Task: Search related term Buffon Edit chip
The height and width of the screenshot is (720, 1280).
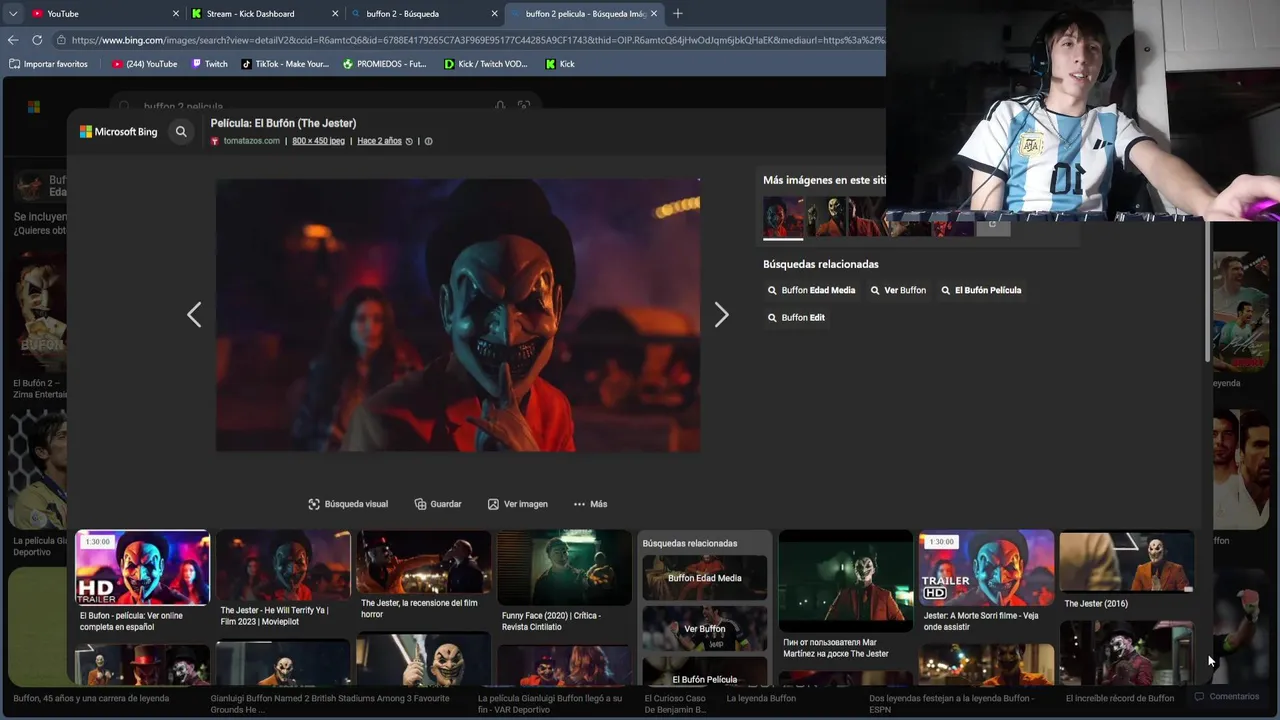Action: tap(796, 317)
